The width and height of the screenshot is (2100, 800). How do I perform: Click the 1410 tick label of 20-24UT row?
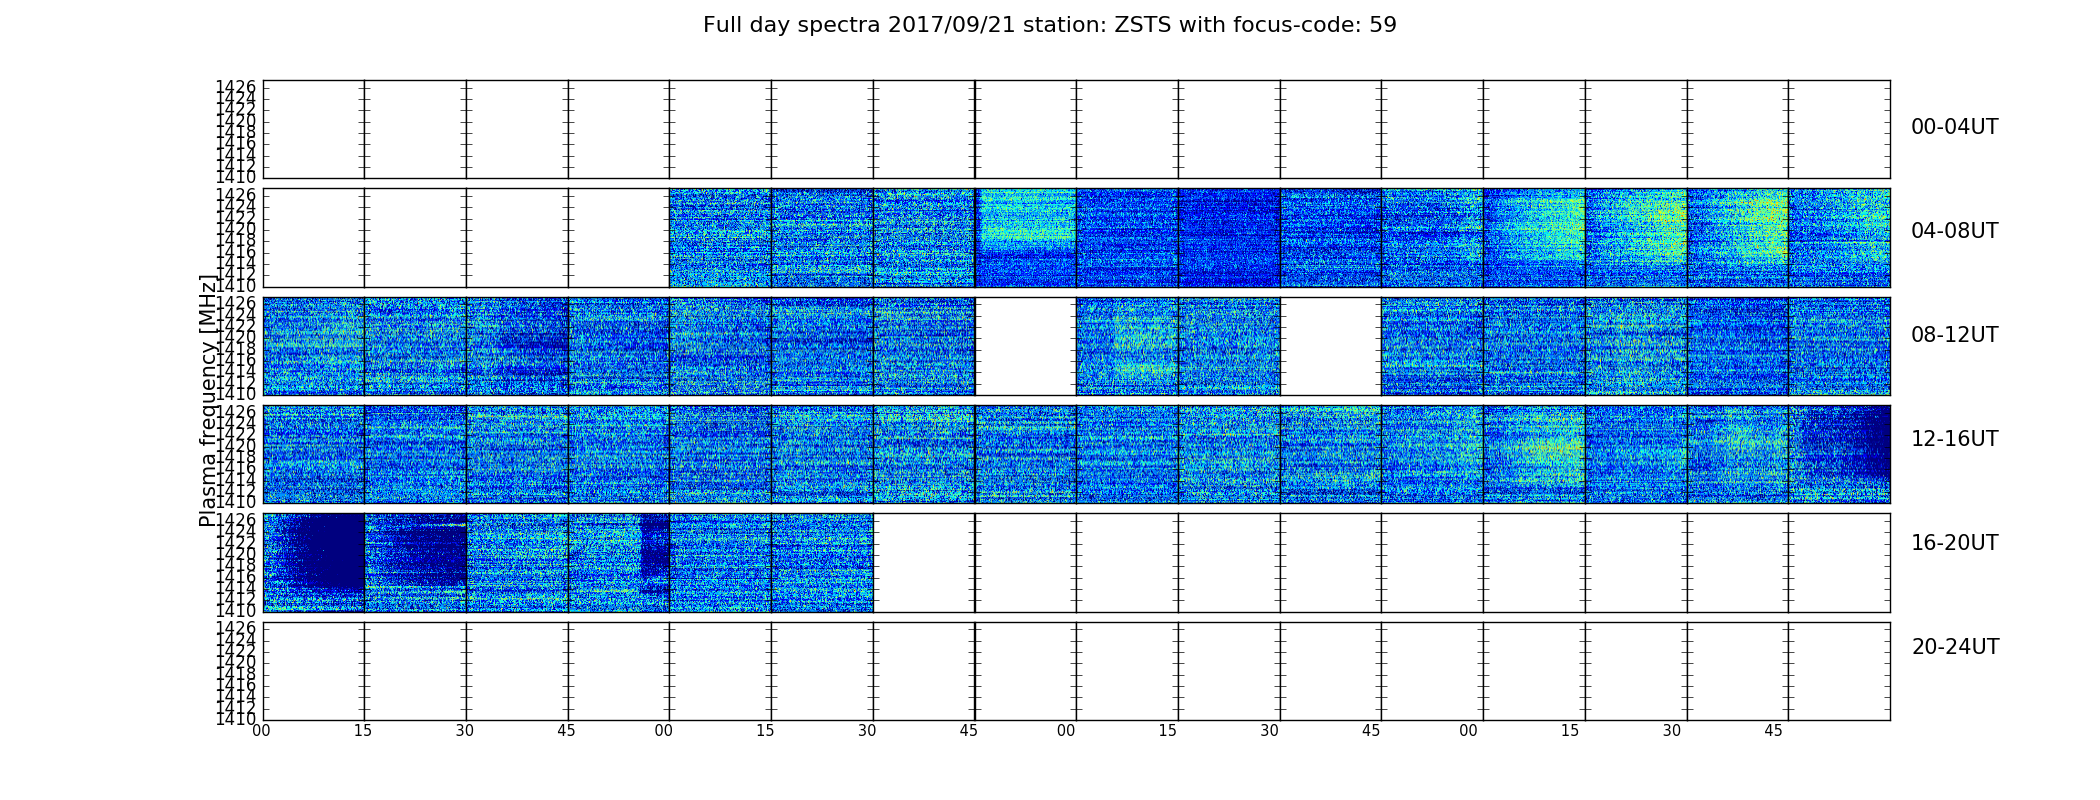(236, 718)
